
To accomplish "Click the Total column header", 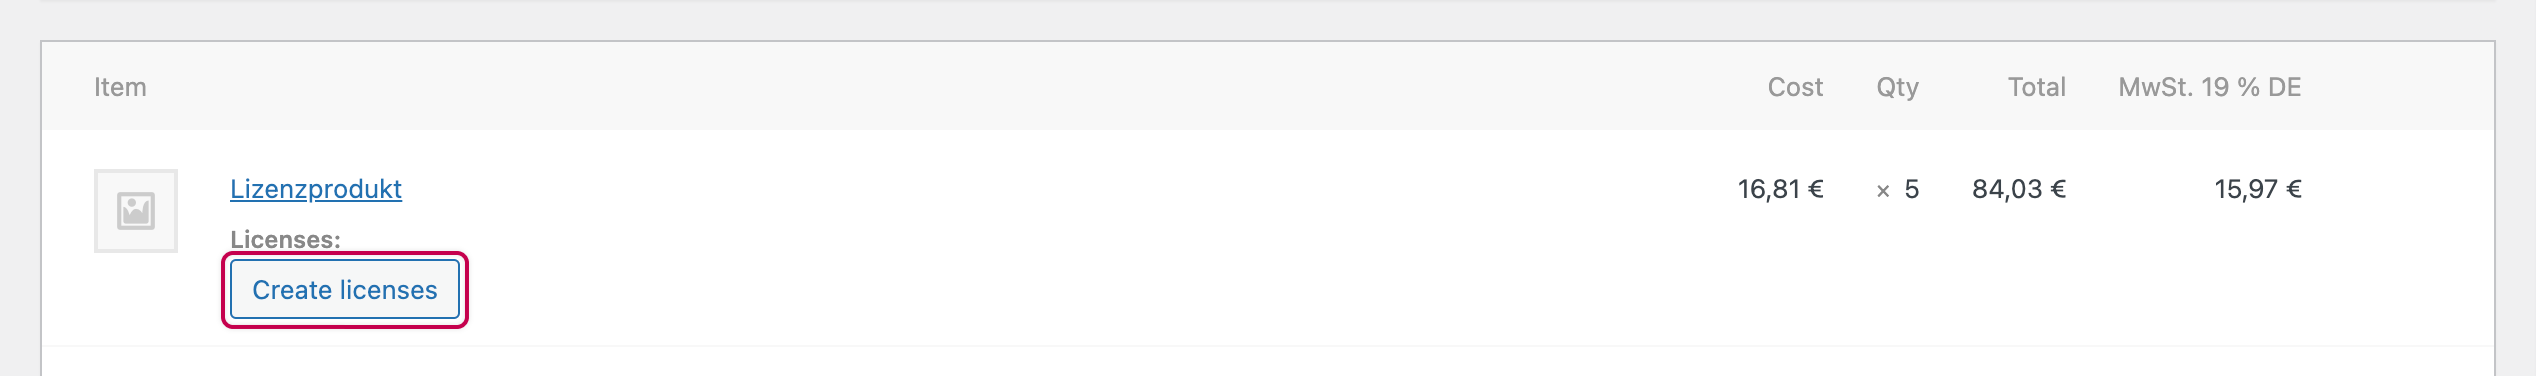I will (2036, 87).
